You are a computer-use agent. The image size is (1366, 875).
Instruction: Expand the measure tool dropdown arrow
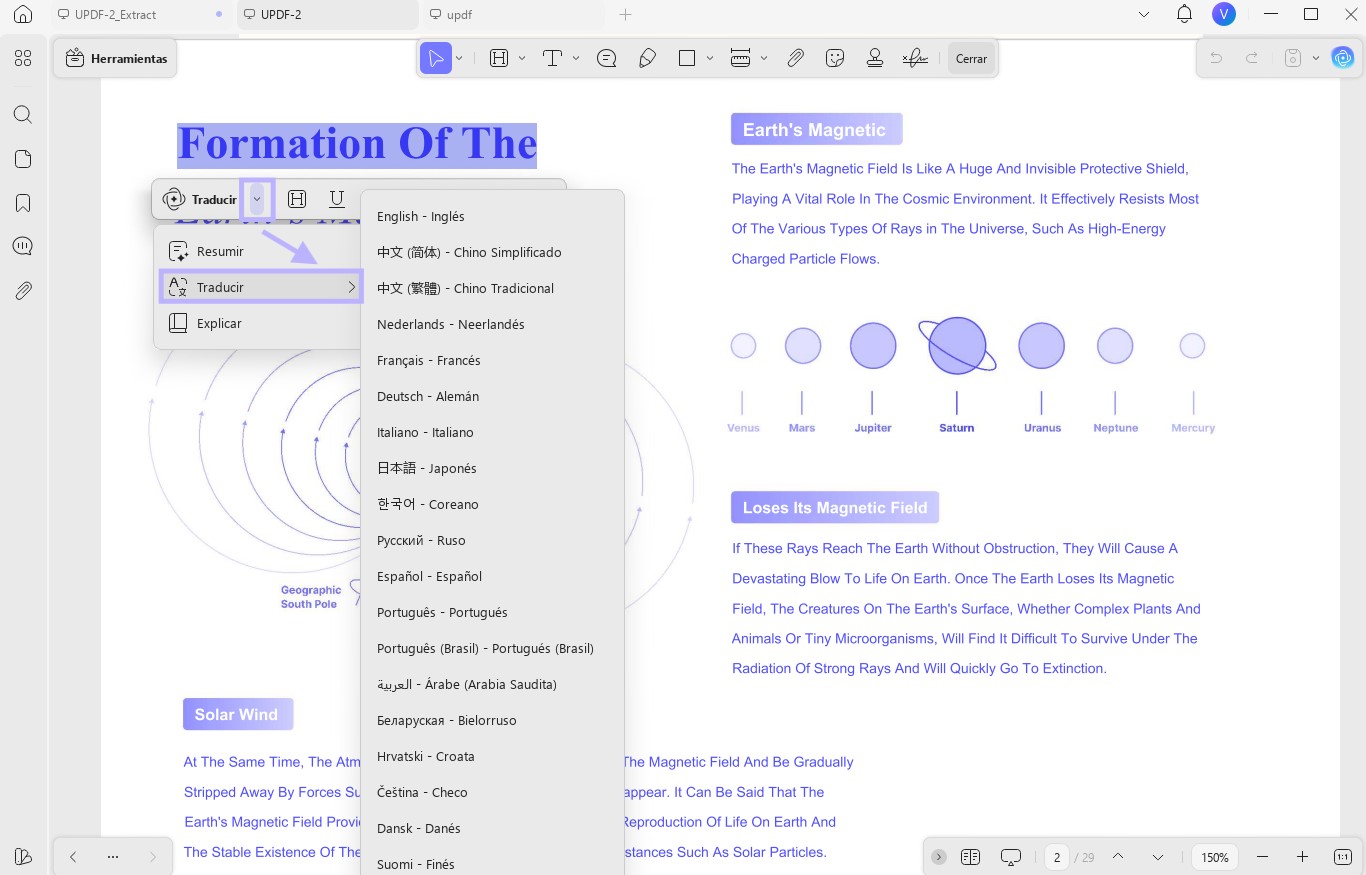point(764,58)
